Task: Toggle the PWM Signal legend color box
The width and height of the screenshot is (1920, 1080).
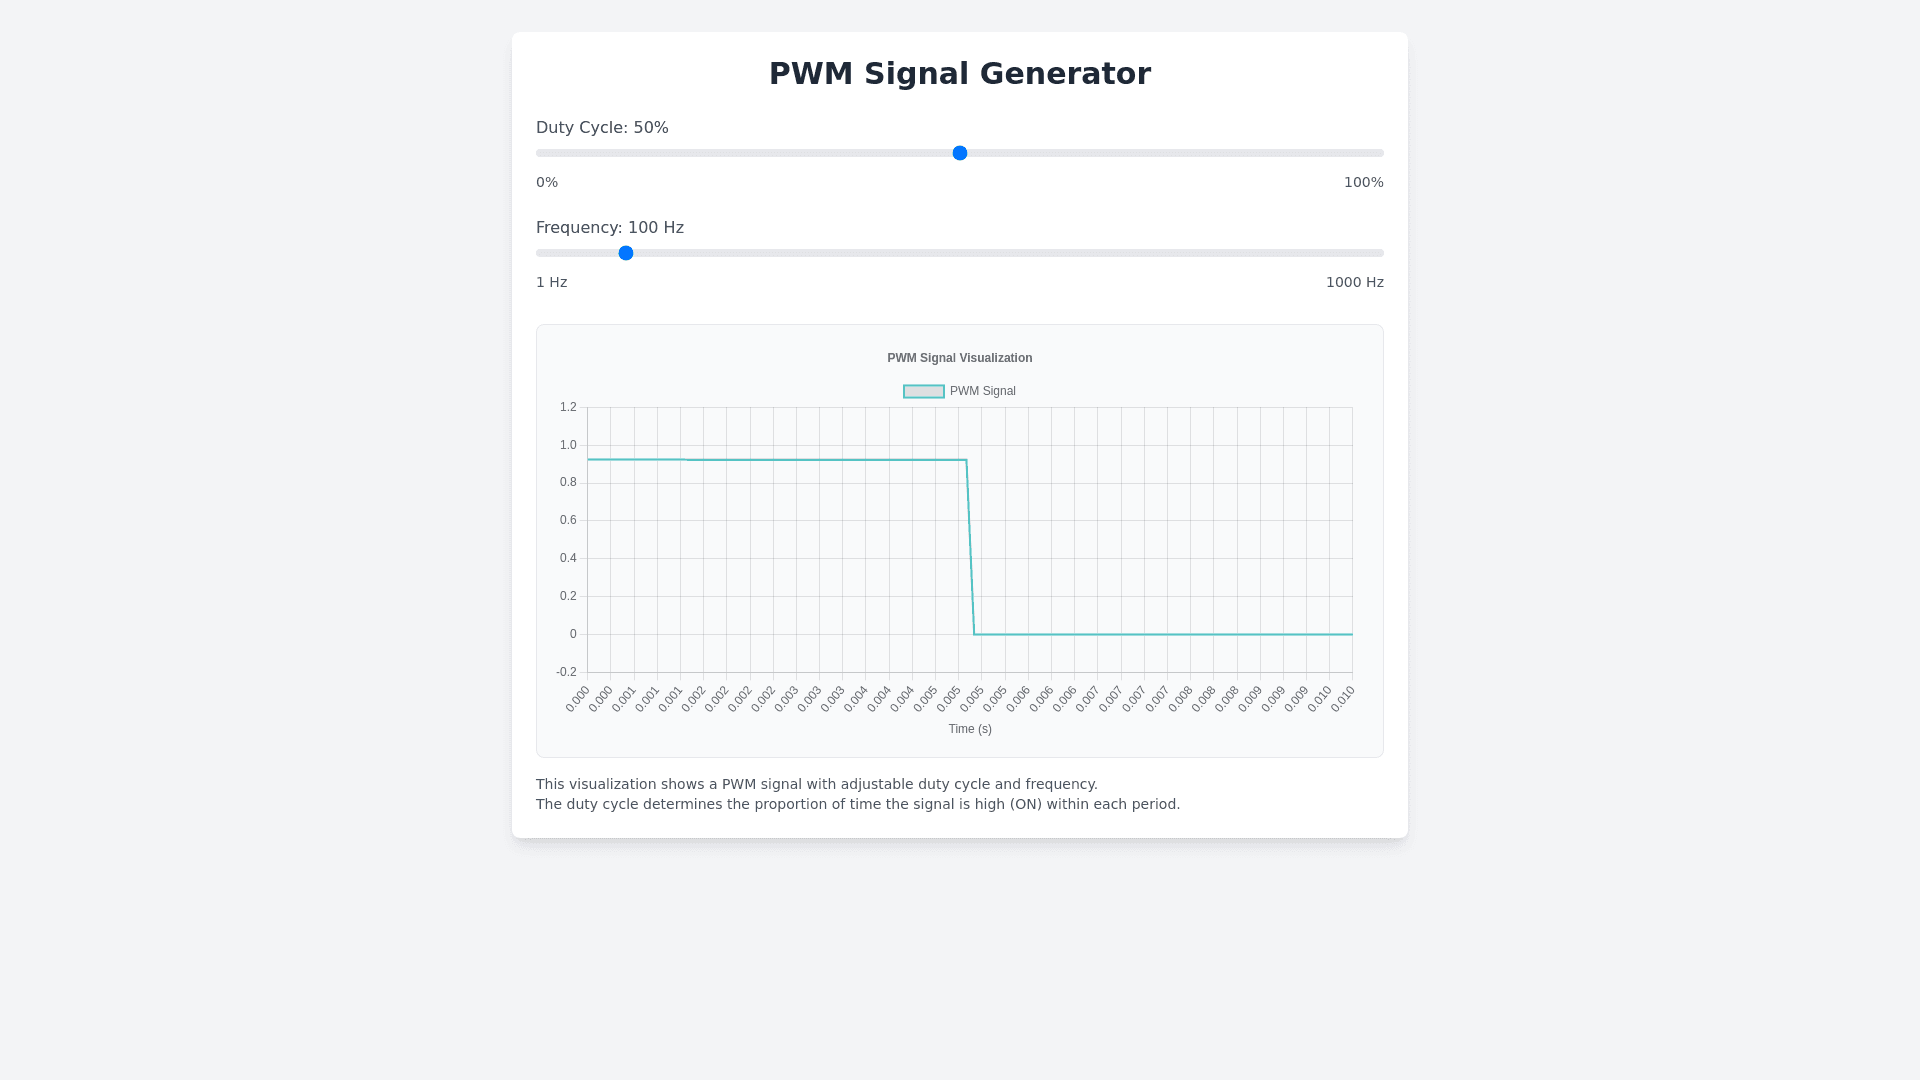Action: pos(923,392)
